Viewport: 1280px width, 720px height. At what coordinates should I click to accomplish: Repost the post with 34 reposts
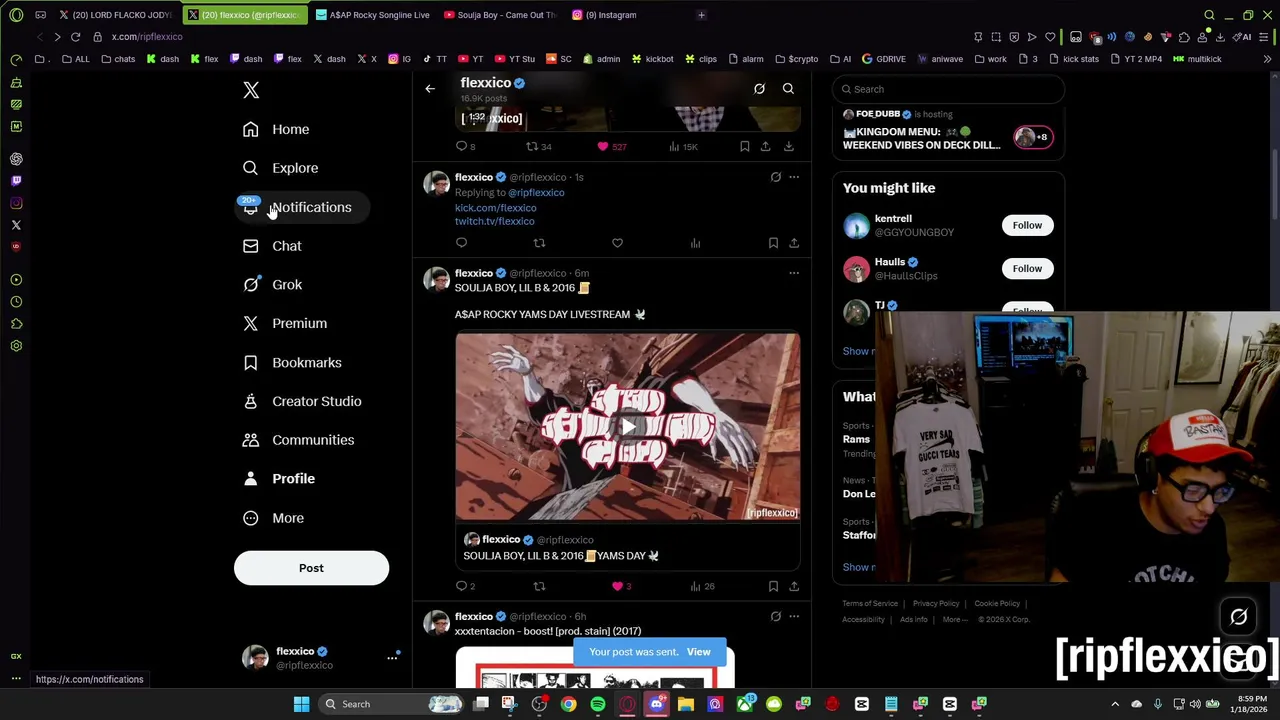point(532,147)
